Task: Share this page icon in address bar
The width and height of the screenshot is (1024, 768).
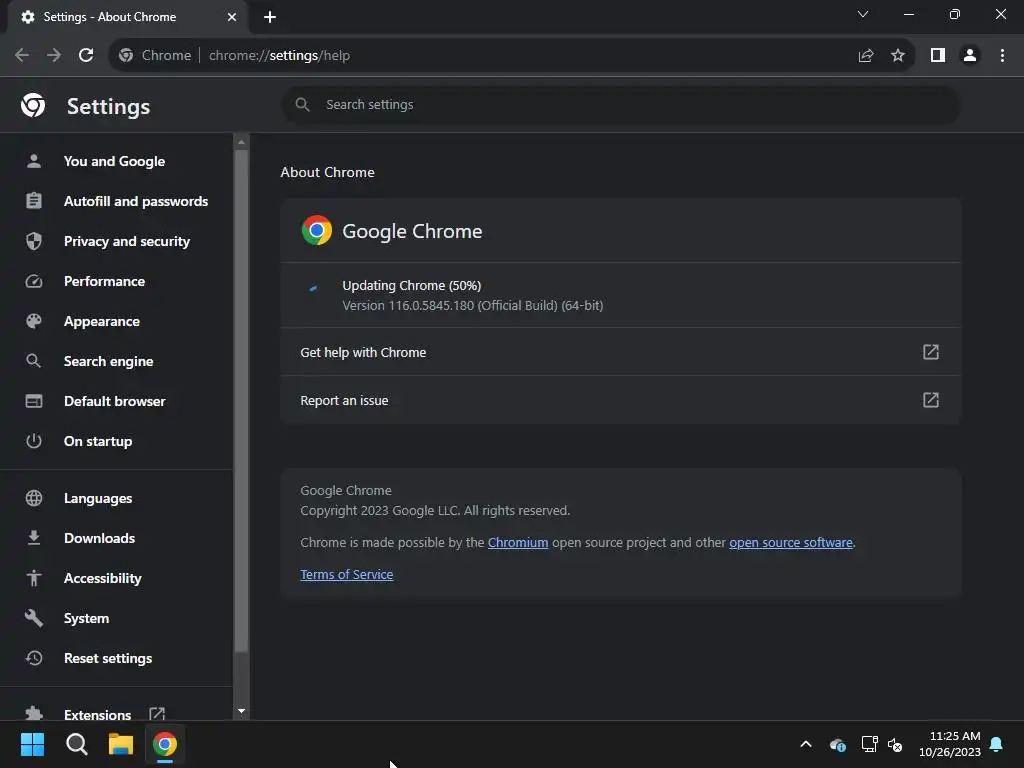Action: click(866, 56)
